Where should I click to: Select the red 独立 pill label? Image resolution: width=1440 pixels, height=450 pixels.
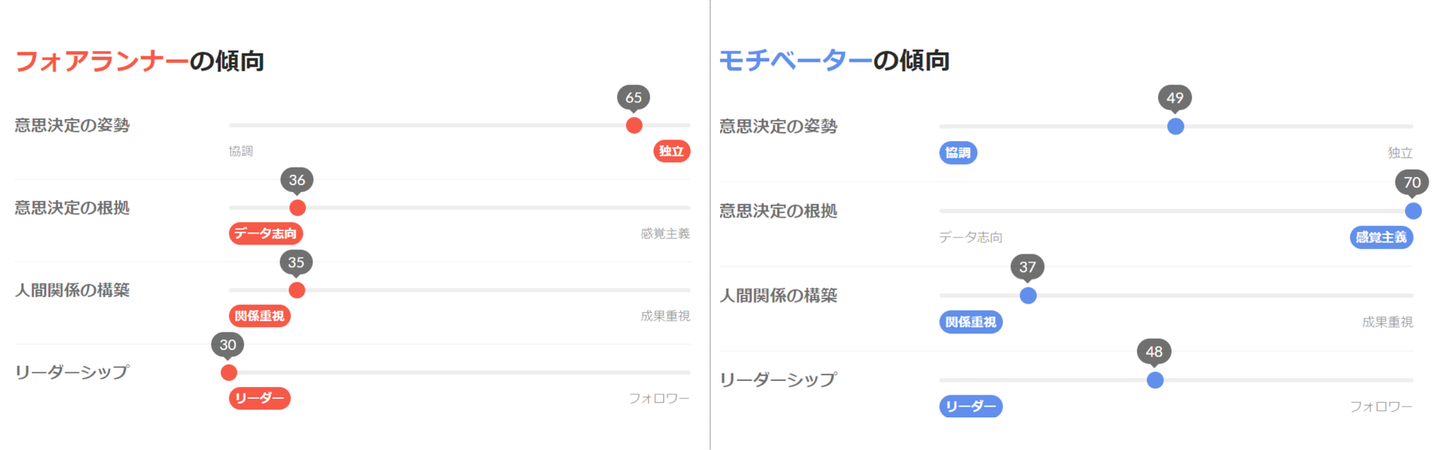pos(672,152)
